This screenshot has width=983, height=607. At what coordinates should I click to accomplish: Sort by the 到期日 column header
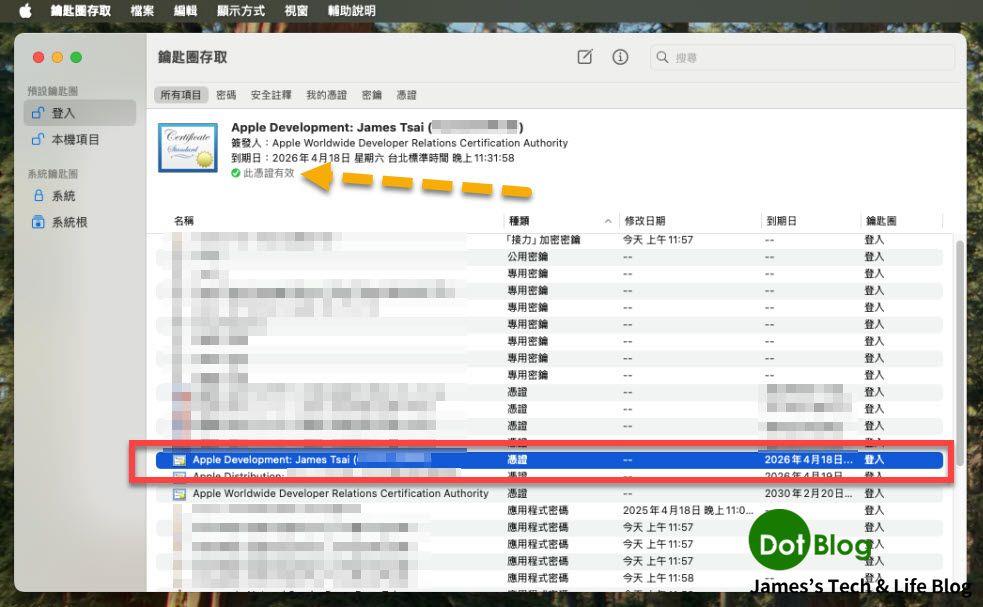click(780, 220)
